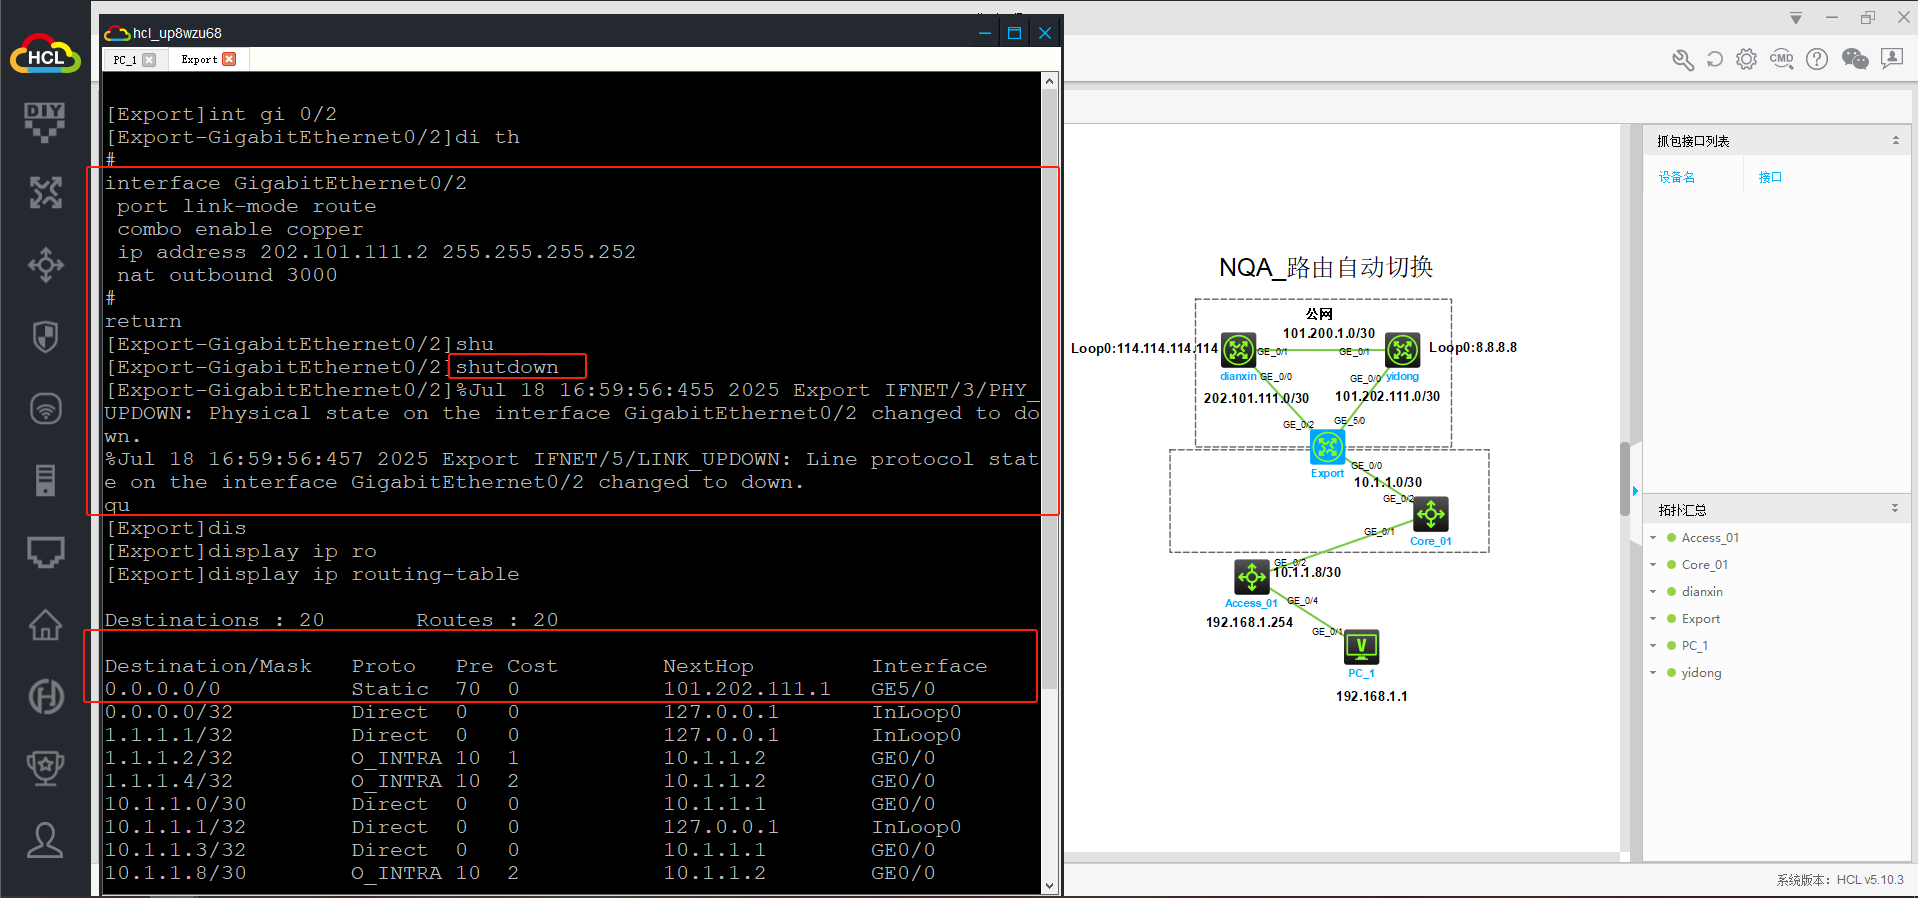Click the NQA_路由自动切换 topology title
The image size is (1918, 898).
(1326, 267)
